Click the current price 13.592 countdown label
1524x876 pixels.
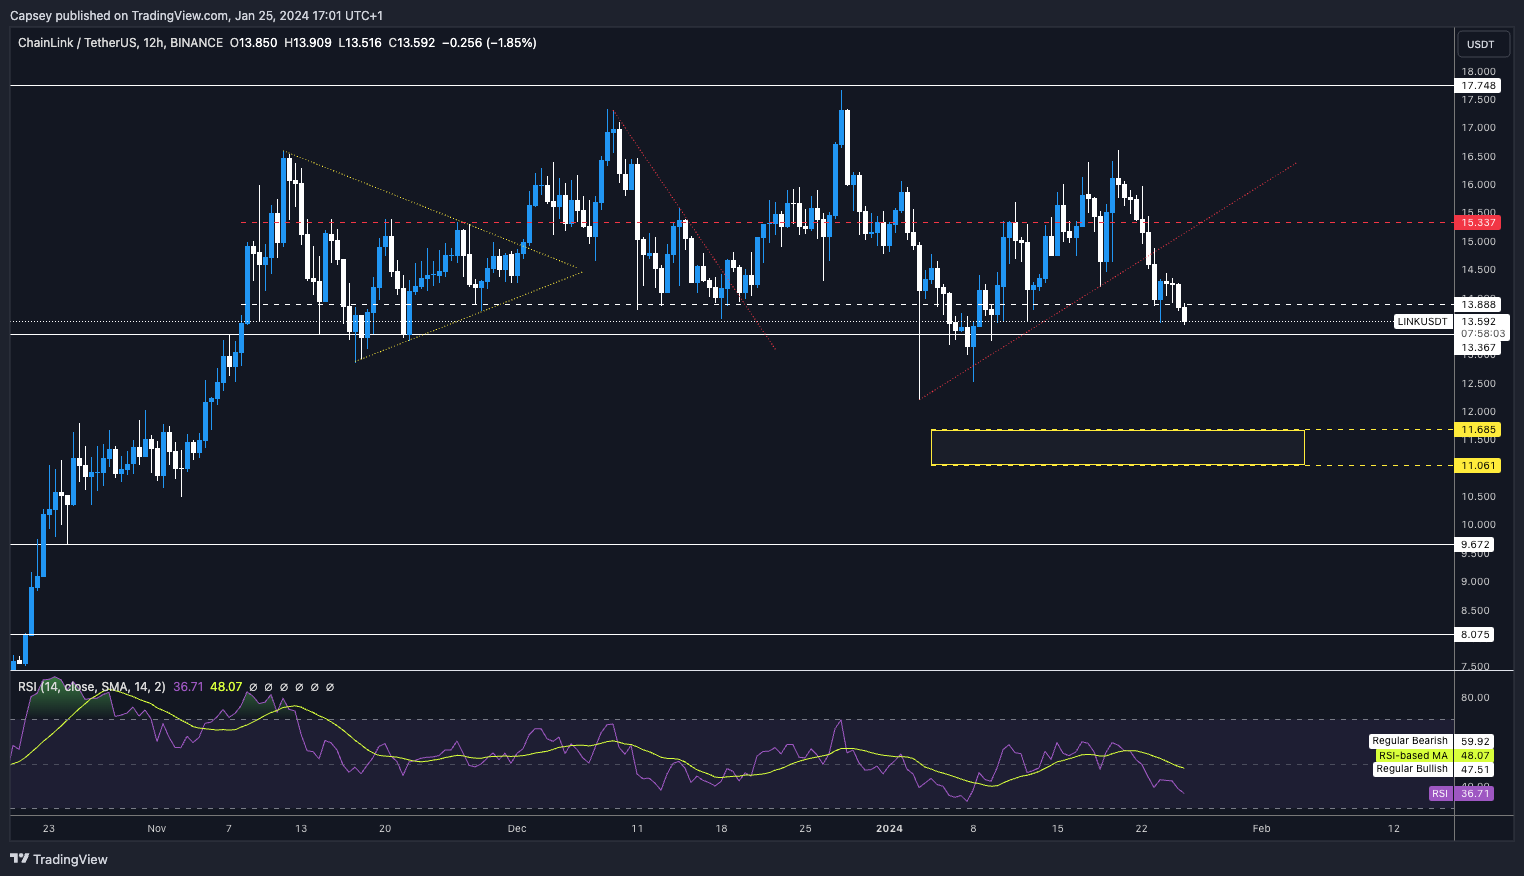click(1482, 328)
